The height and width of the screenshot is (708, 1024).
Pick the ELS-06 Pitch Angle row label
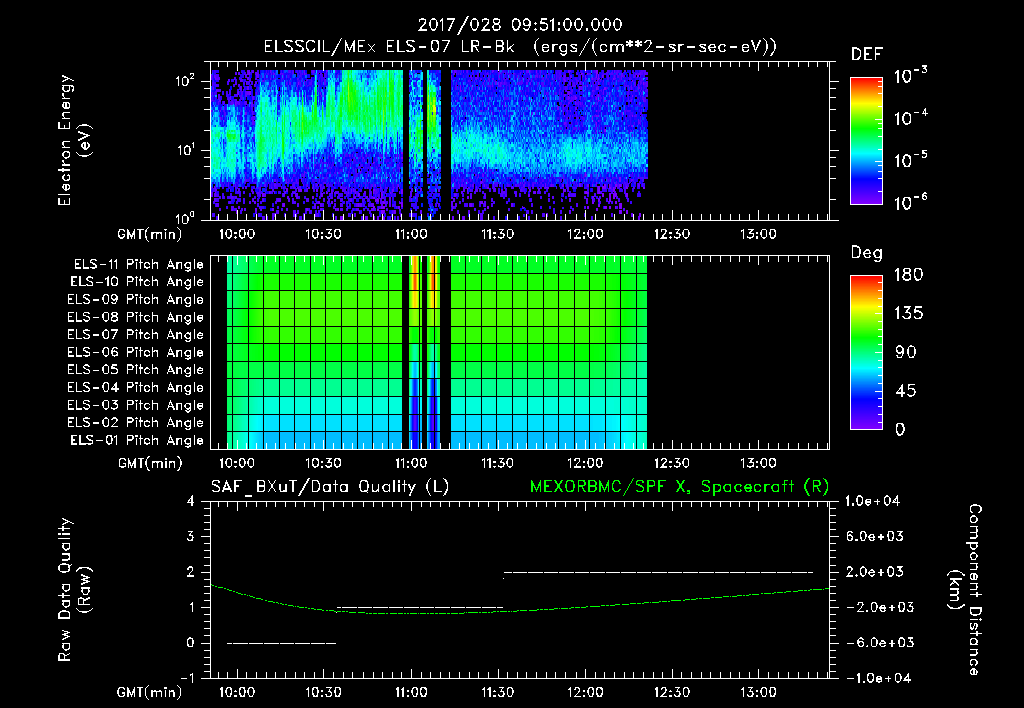[136, 353]
